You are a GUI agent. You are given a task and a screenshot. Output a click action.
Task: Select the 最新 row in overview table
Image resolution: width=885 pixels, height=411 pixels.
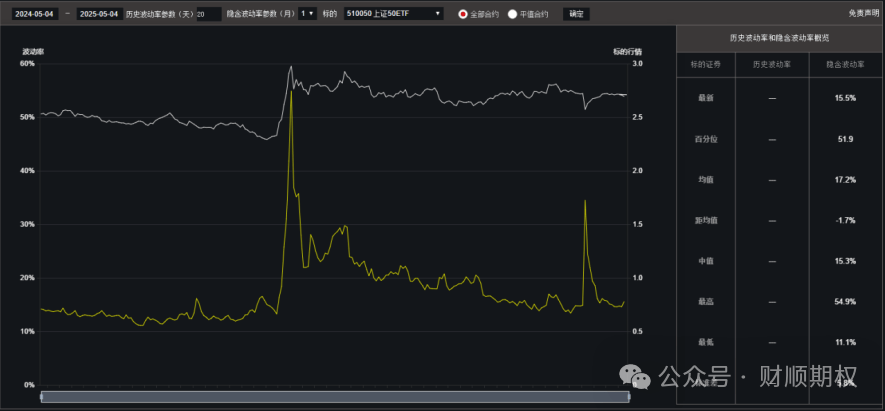point(706,97)
